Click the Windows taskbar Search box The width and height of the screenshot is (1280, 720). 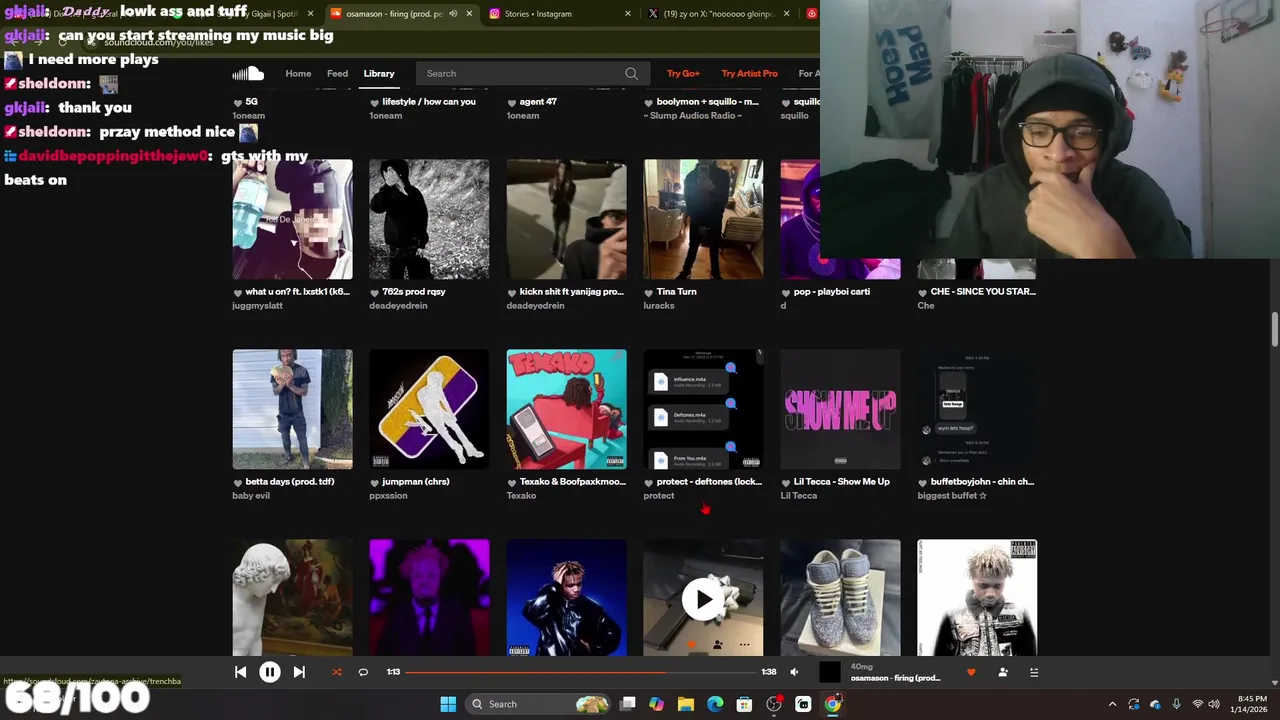pos(538,704)
